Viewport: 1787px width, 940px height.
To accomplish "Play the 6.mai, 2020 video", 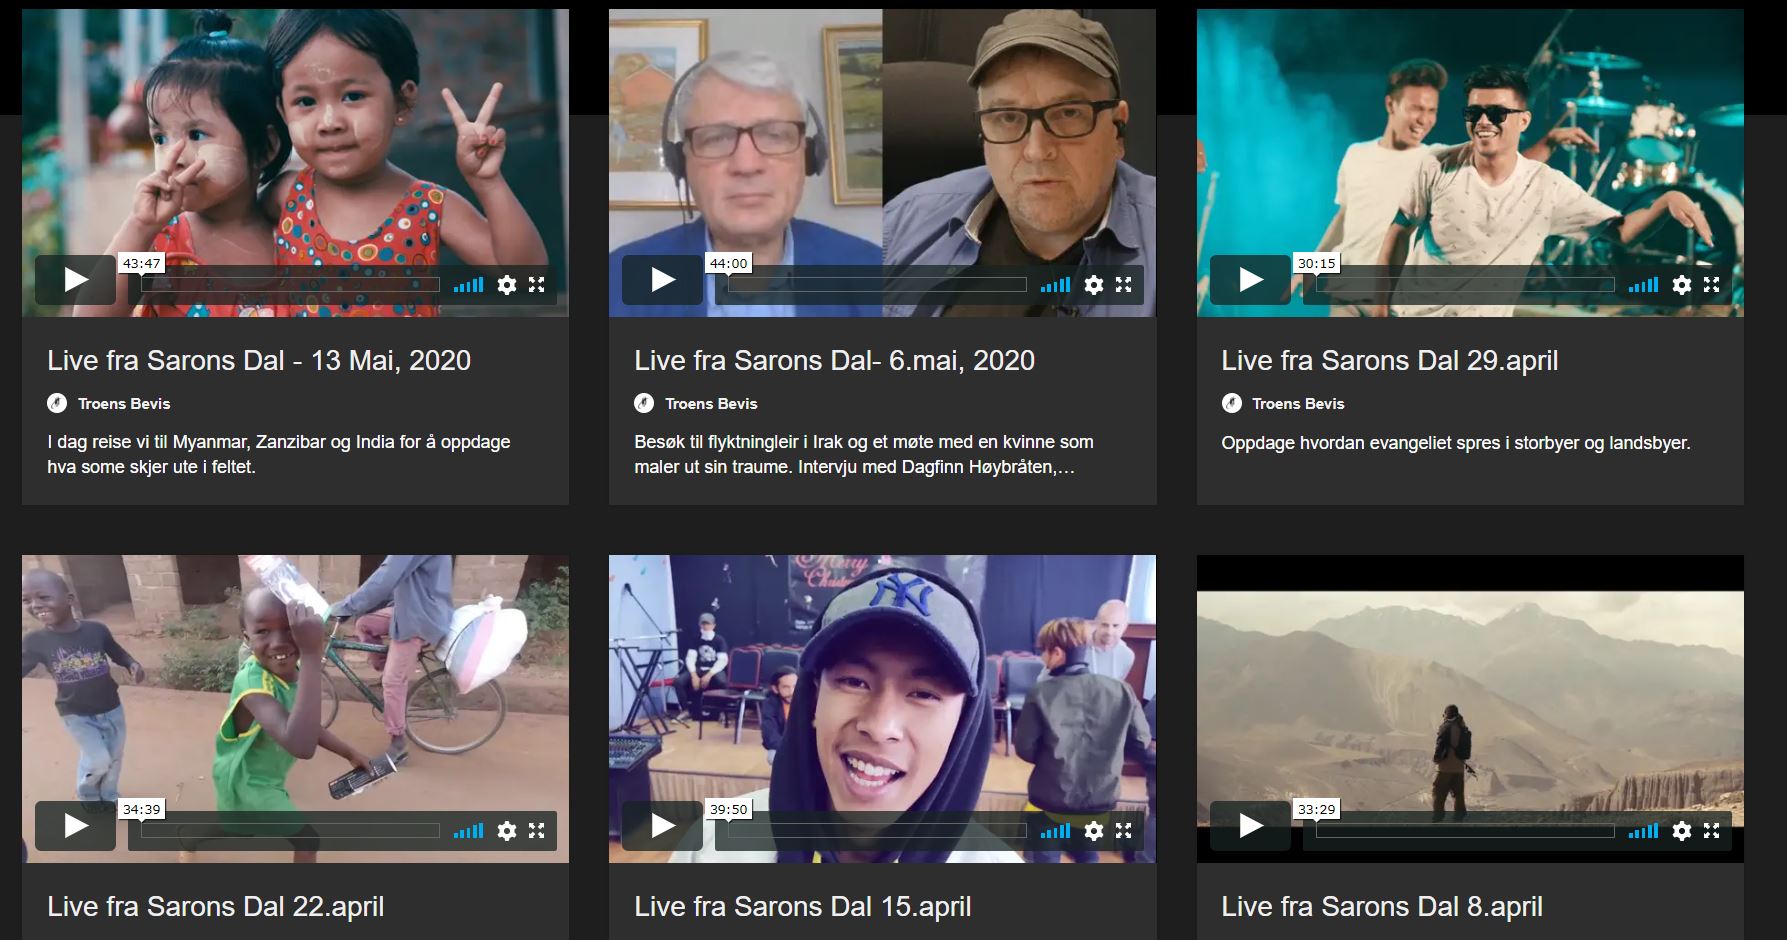I will click(662, 280).
